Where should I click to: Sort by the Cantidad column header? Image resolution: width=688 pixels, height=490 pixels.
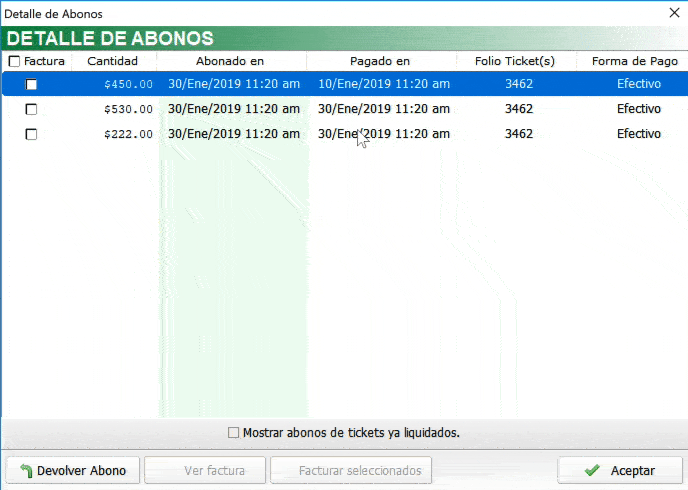(112, 61)
